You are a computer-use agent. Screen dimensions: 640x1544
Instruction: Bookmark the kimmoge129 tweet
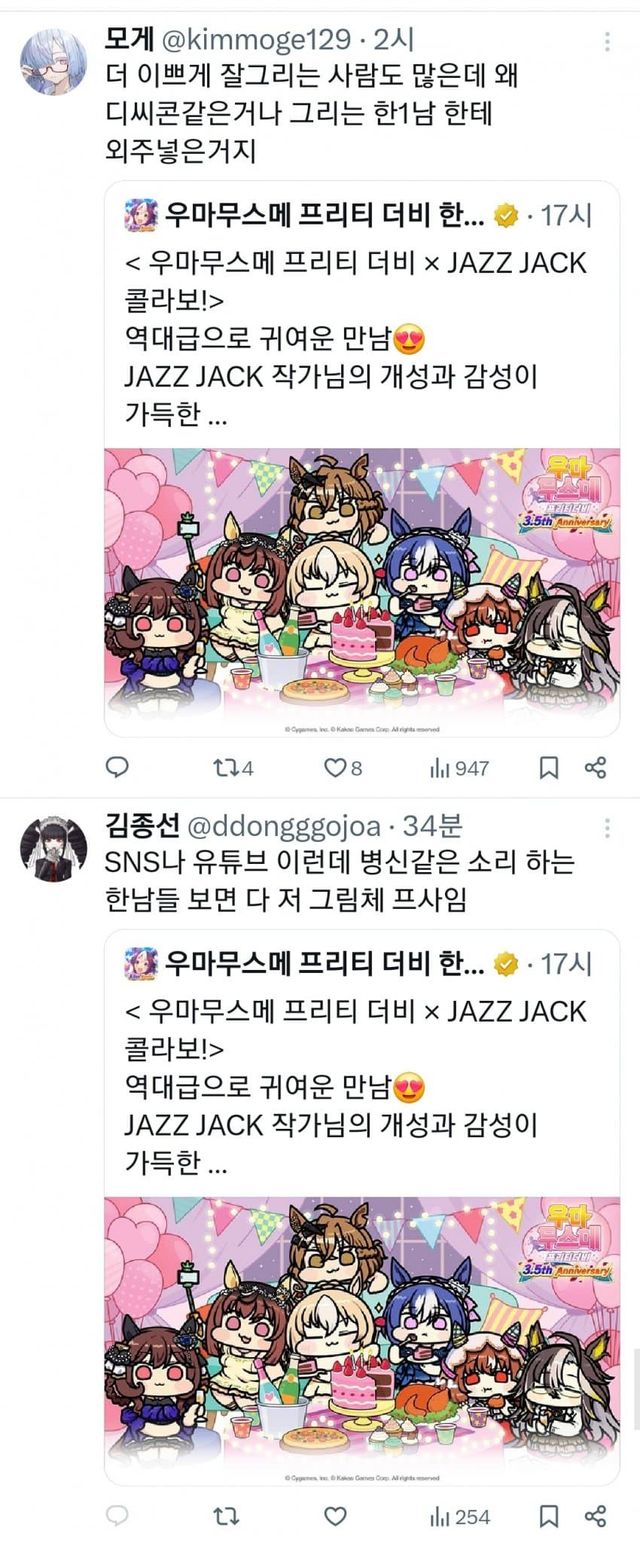pyautogui.click(x=549, y=768)
